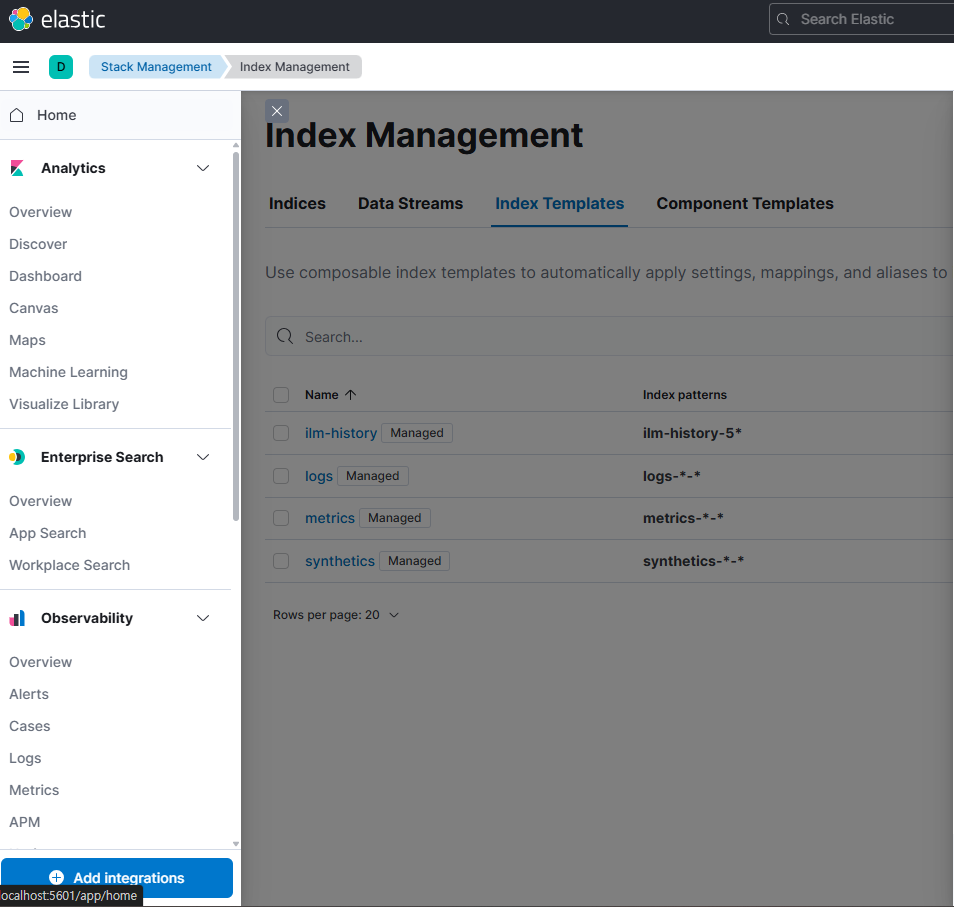The image size is (954, 907).
Task: Click the Enterprise Search icon
Action: tap(18, 457)
